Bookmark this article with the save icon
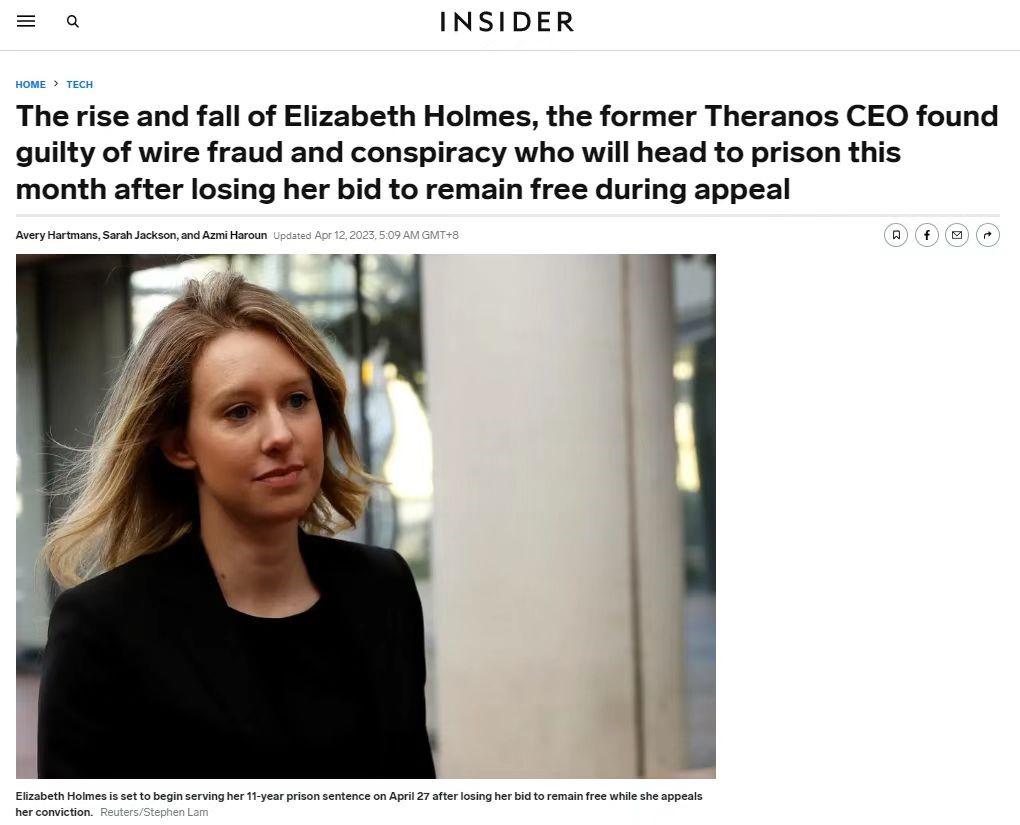 click(x=896, y=235)
